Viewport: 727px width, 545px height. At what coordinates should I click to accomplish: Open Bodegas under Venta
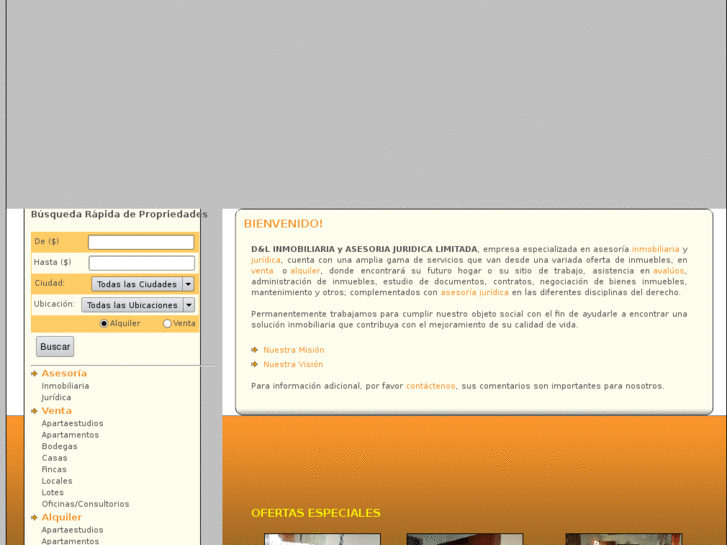click(59, 447)
